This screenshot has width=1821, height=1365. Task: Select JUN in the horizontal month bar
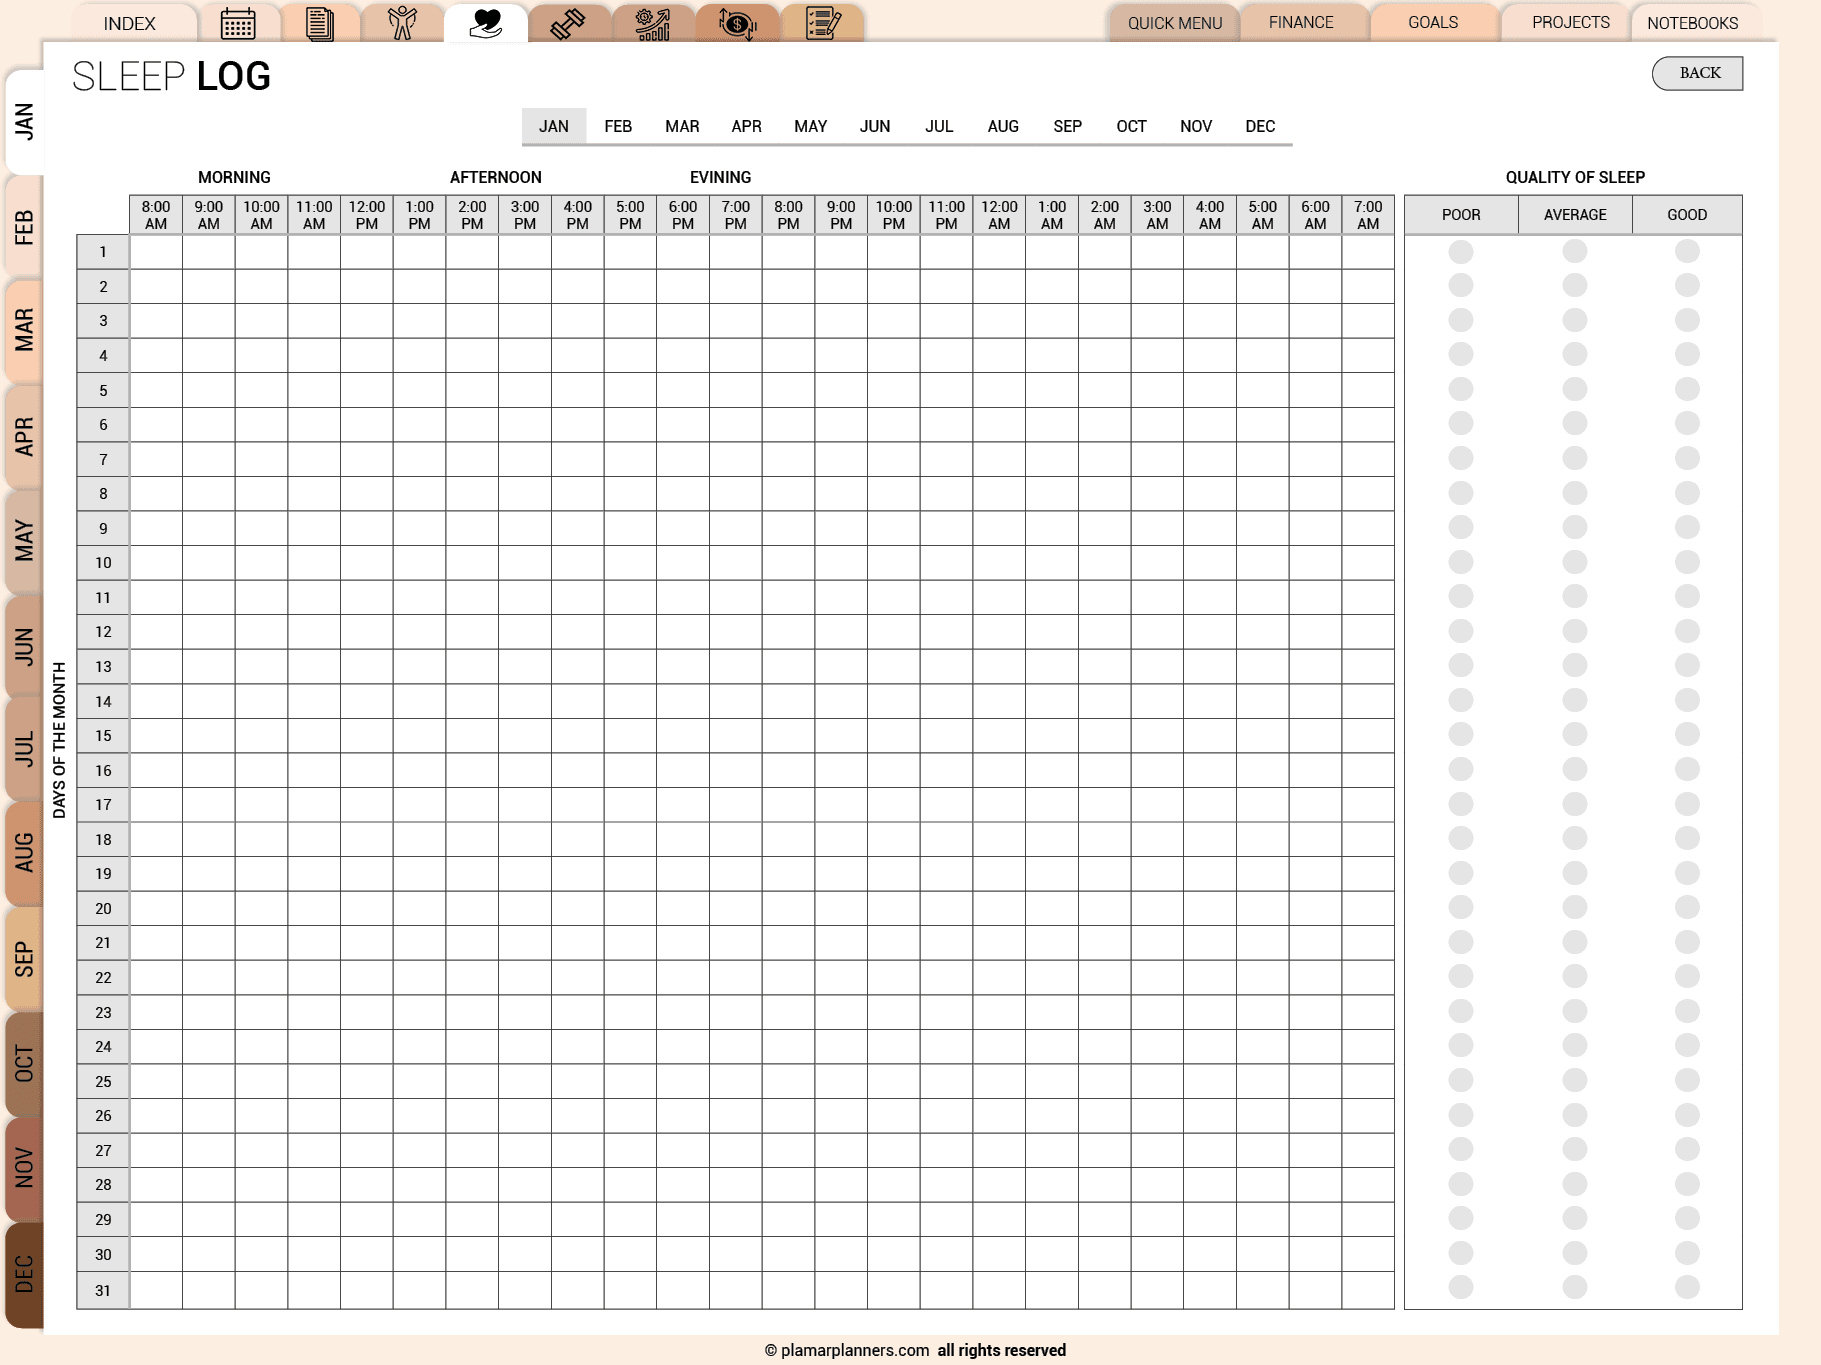(x=875, y=126)
